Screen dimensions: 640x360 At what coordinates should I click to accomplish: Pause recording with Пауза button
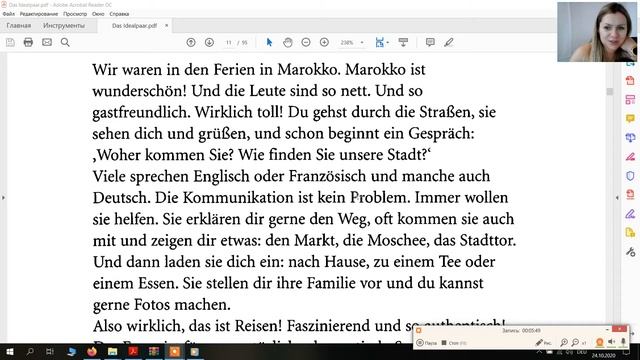coord(427,343)
